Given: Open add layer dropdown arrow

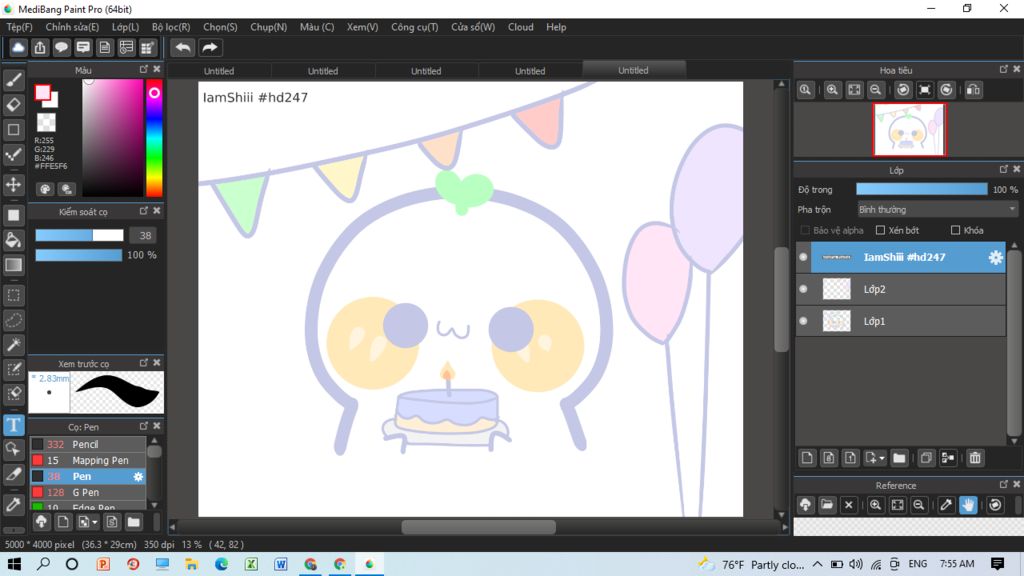Looking at the screenshot, I should click(x=882, y=458).
